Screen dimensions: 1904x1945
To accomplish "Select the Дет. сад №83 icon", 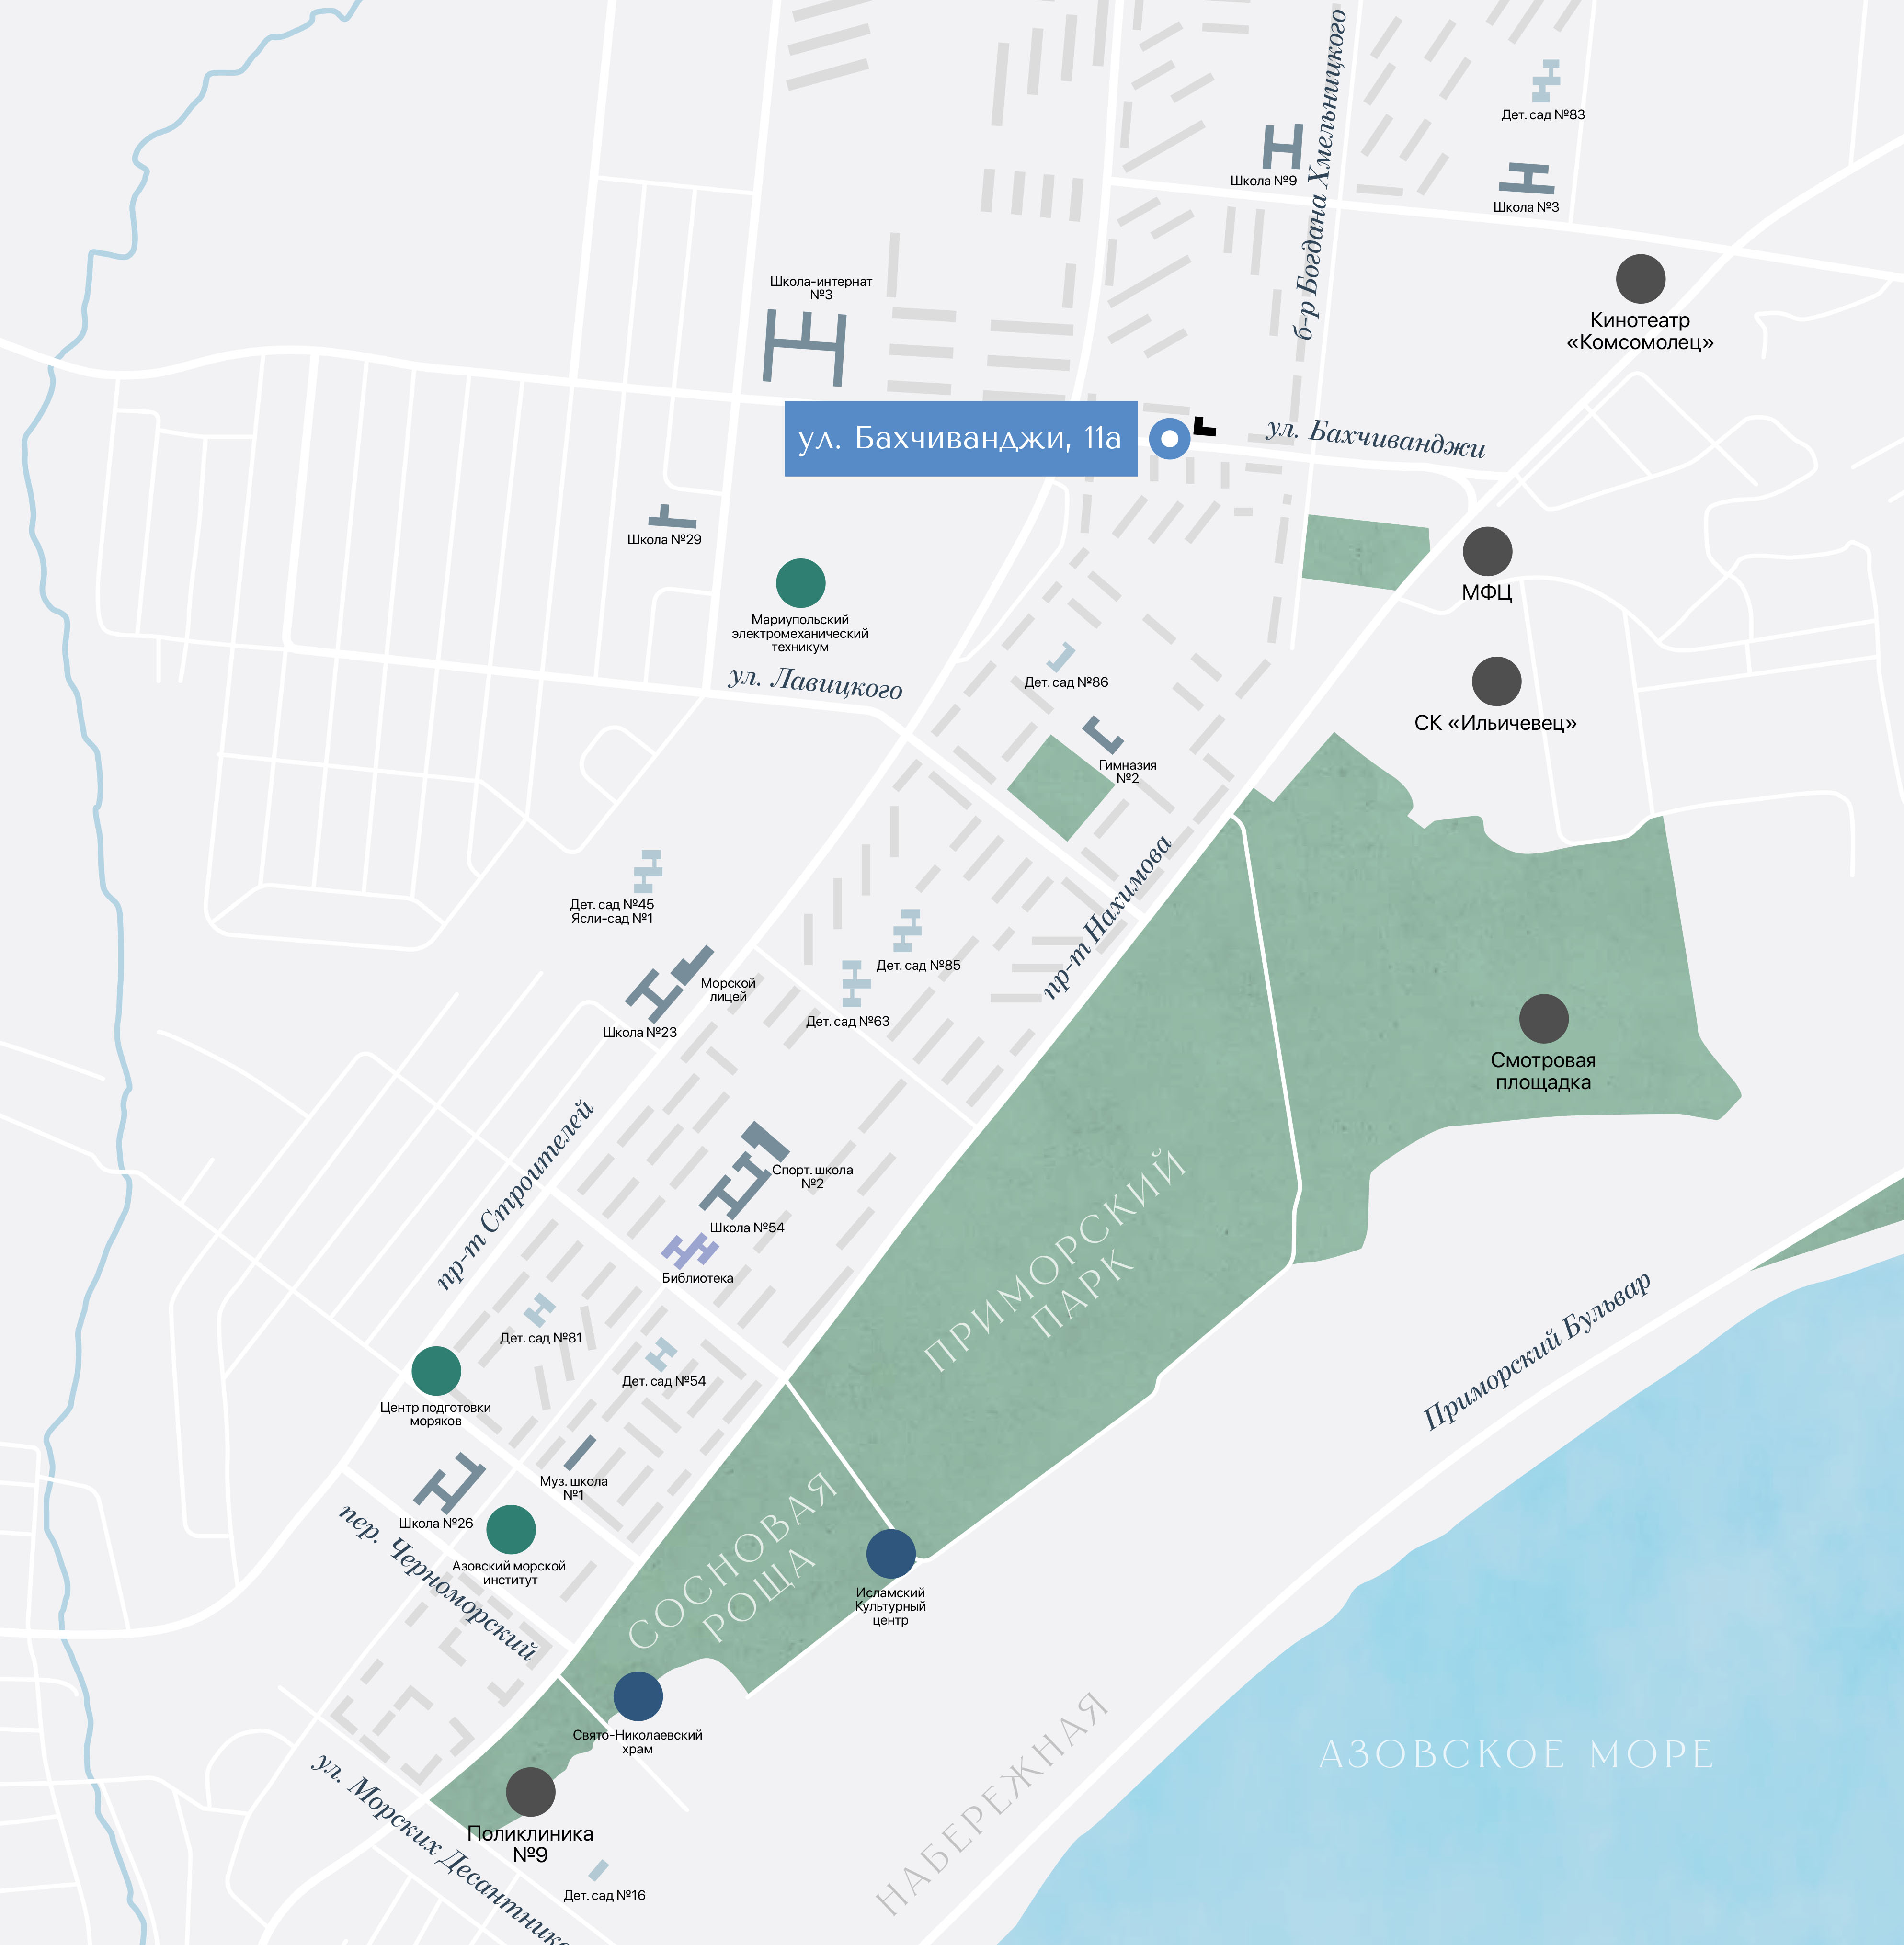I will point(1547,80).
